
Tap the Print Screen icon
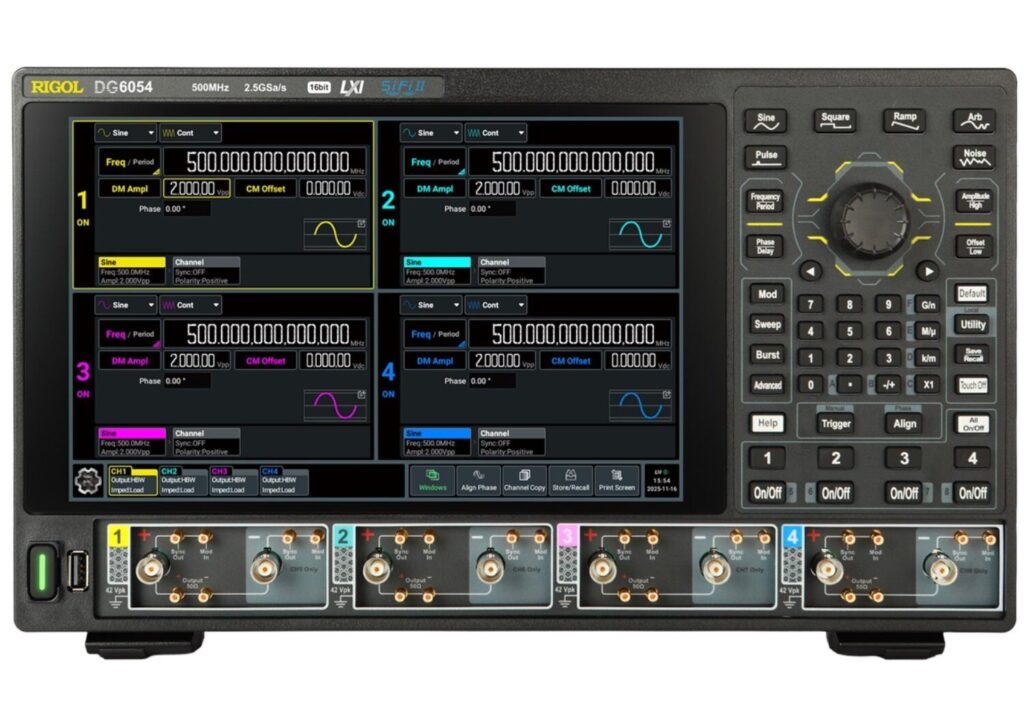[616, 480]
